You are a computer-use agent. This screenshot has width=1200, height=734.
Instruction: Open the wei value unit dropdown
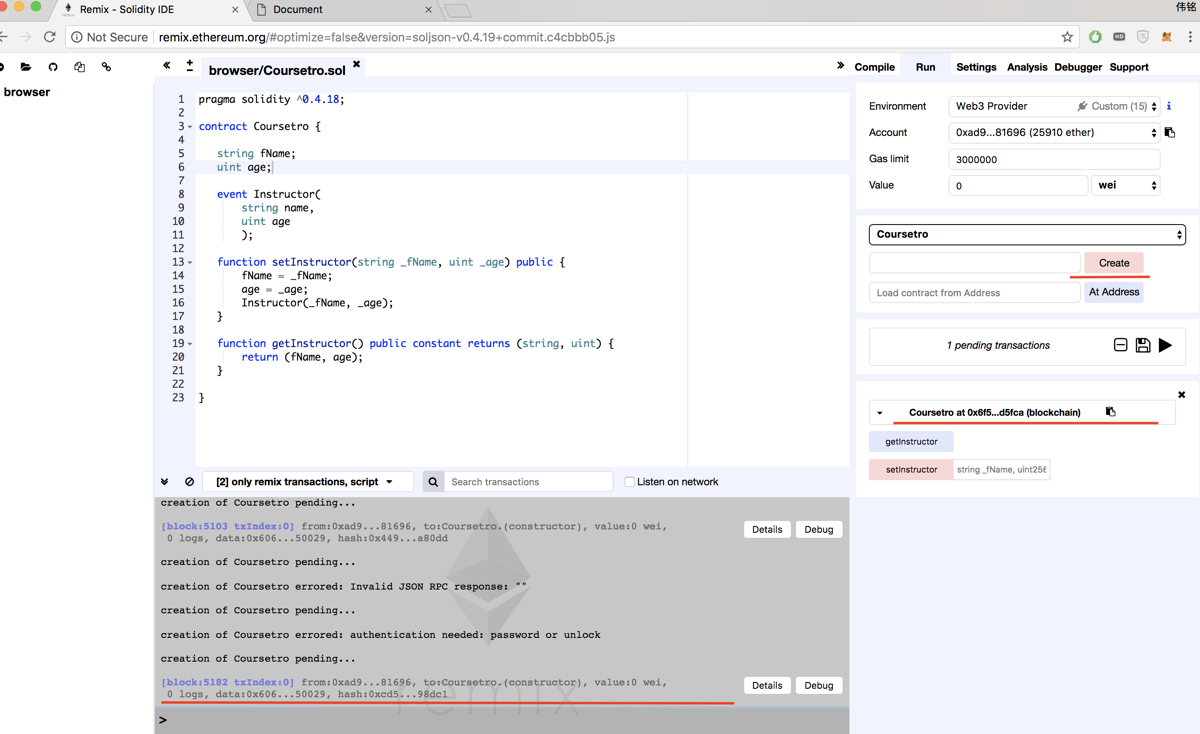[x=1125, y=185]
